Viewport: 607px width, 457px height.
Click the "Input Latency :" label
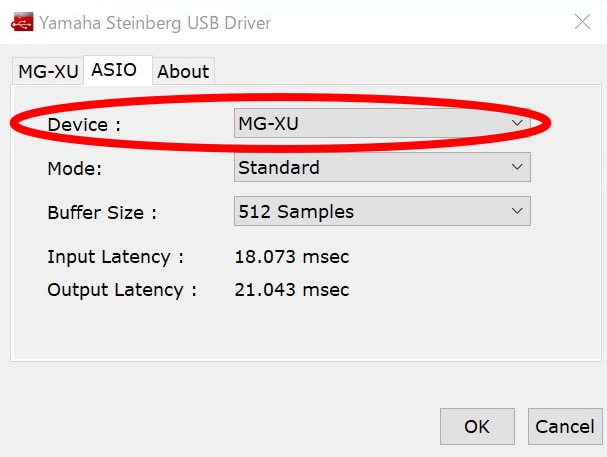coord(116,257)
